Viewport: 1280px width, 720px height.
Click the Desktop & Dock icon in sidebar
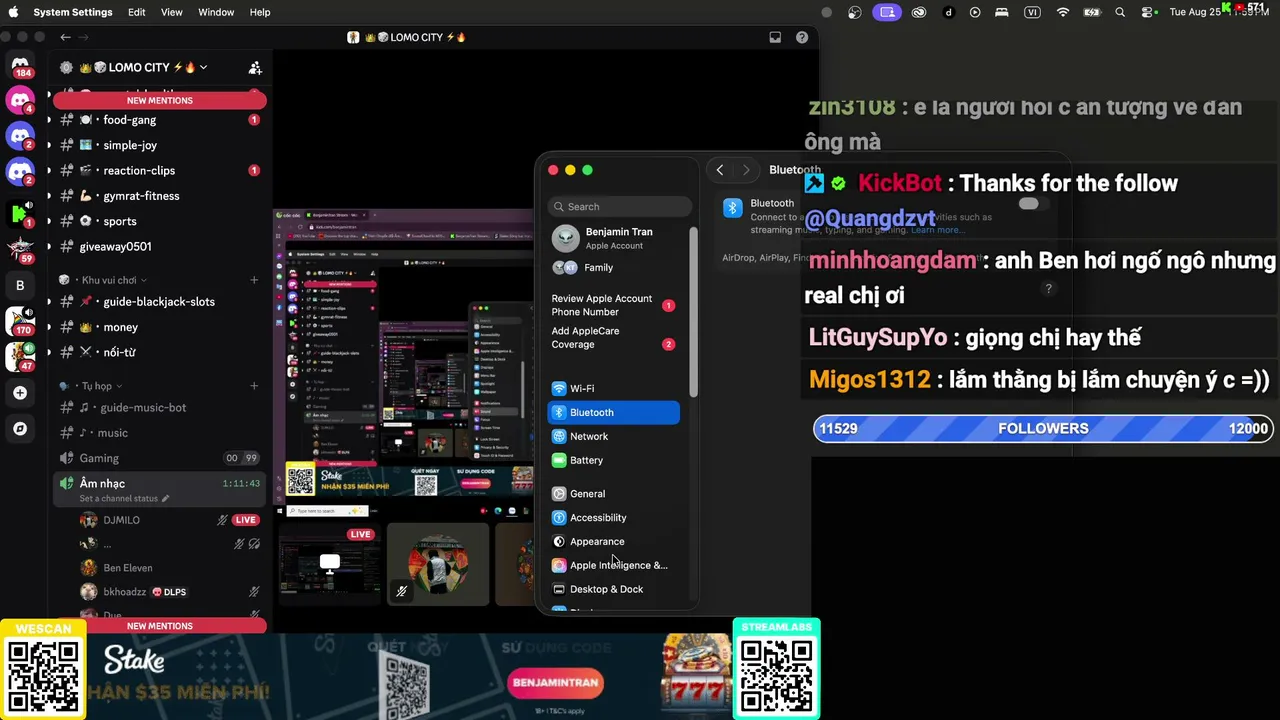(x=559, y=589)
